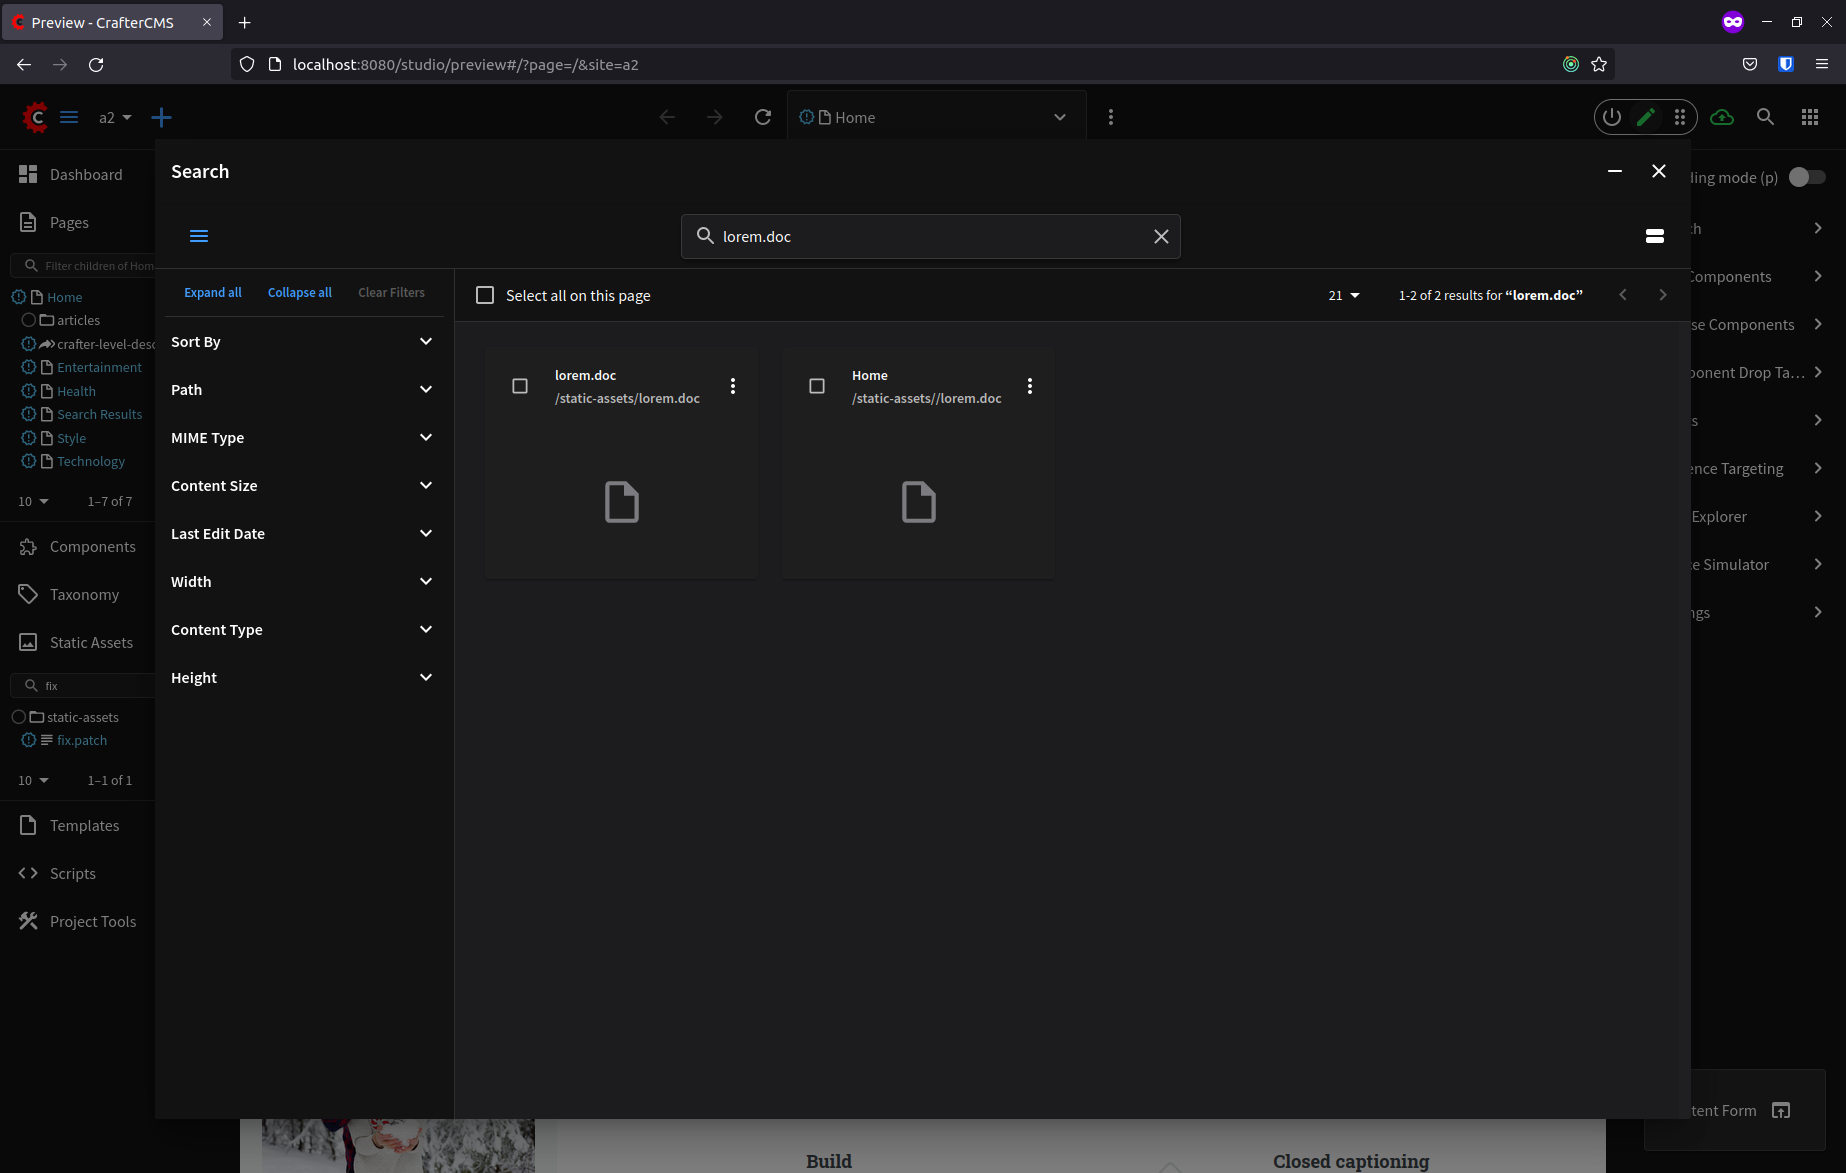Click the Clear Filters button

tap(391, 292)
